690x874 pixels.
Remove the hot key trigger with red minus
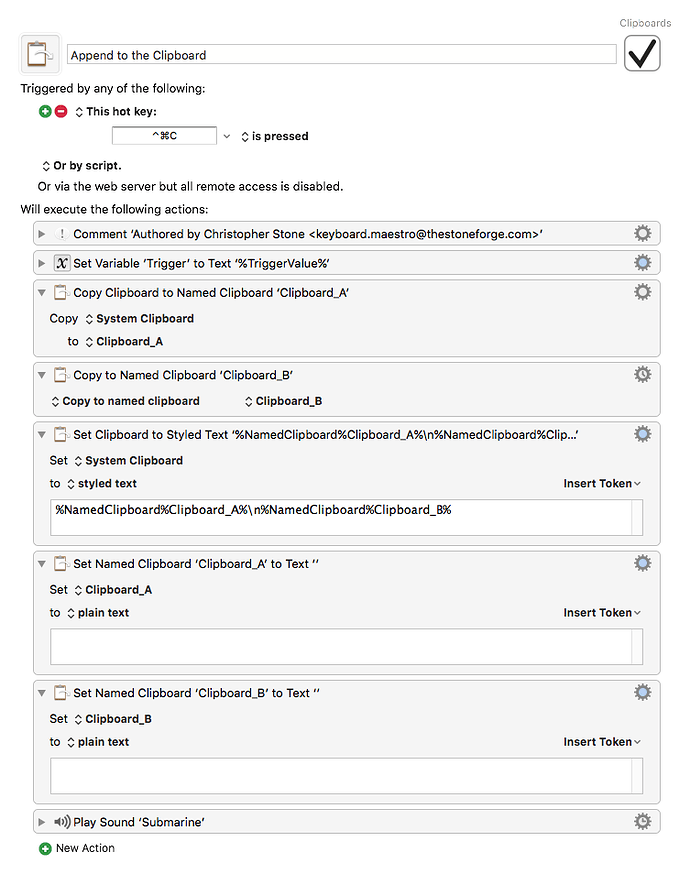click(x=61, y=111)
